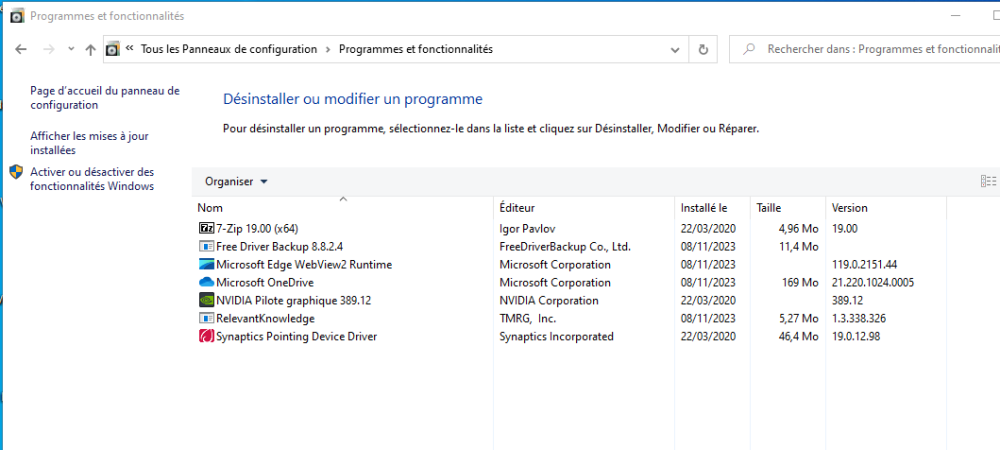Refresh the programs list

[703, 49]
